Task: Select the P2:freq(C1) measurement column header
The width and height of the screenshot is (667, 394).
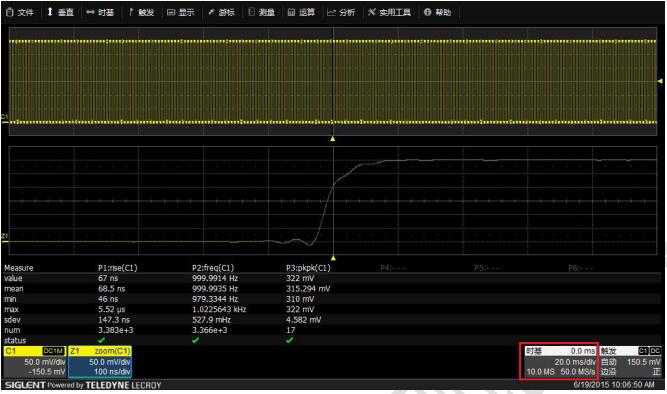Action: 213,268
